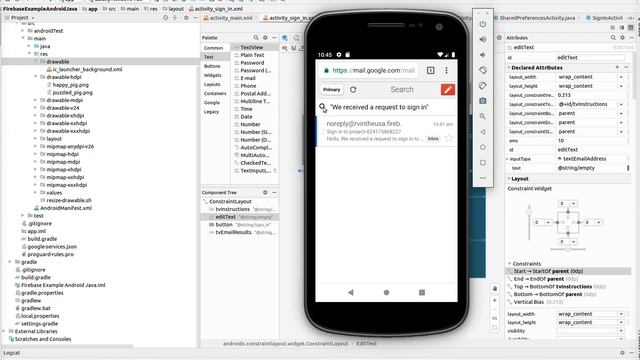The image size is (640, 360).
Task: Open emulator extended controls three dots
Action: tap(483, 178)
